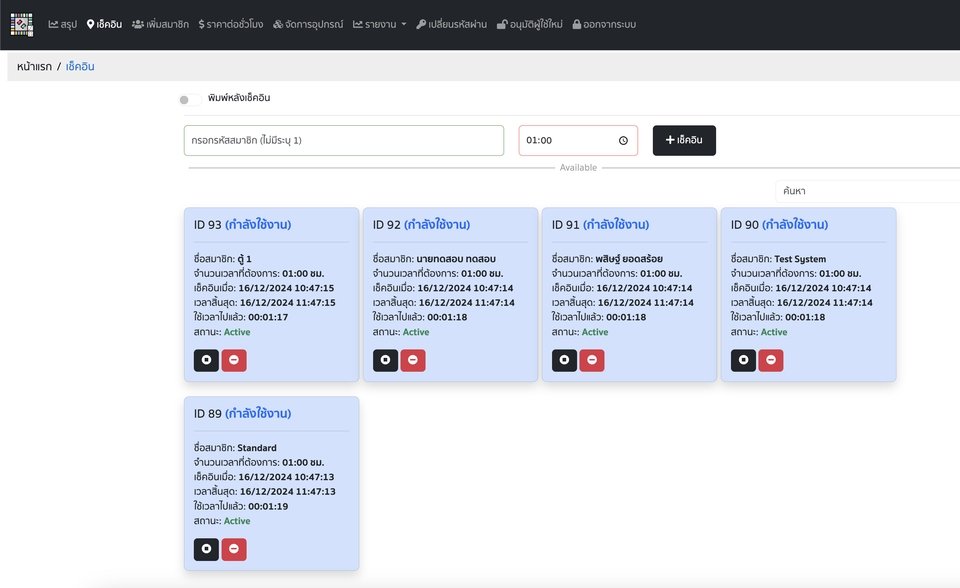Click ออกจากระบบ to log out
This screenshot has height=588, width=960.
click(x=604, y=24)
